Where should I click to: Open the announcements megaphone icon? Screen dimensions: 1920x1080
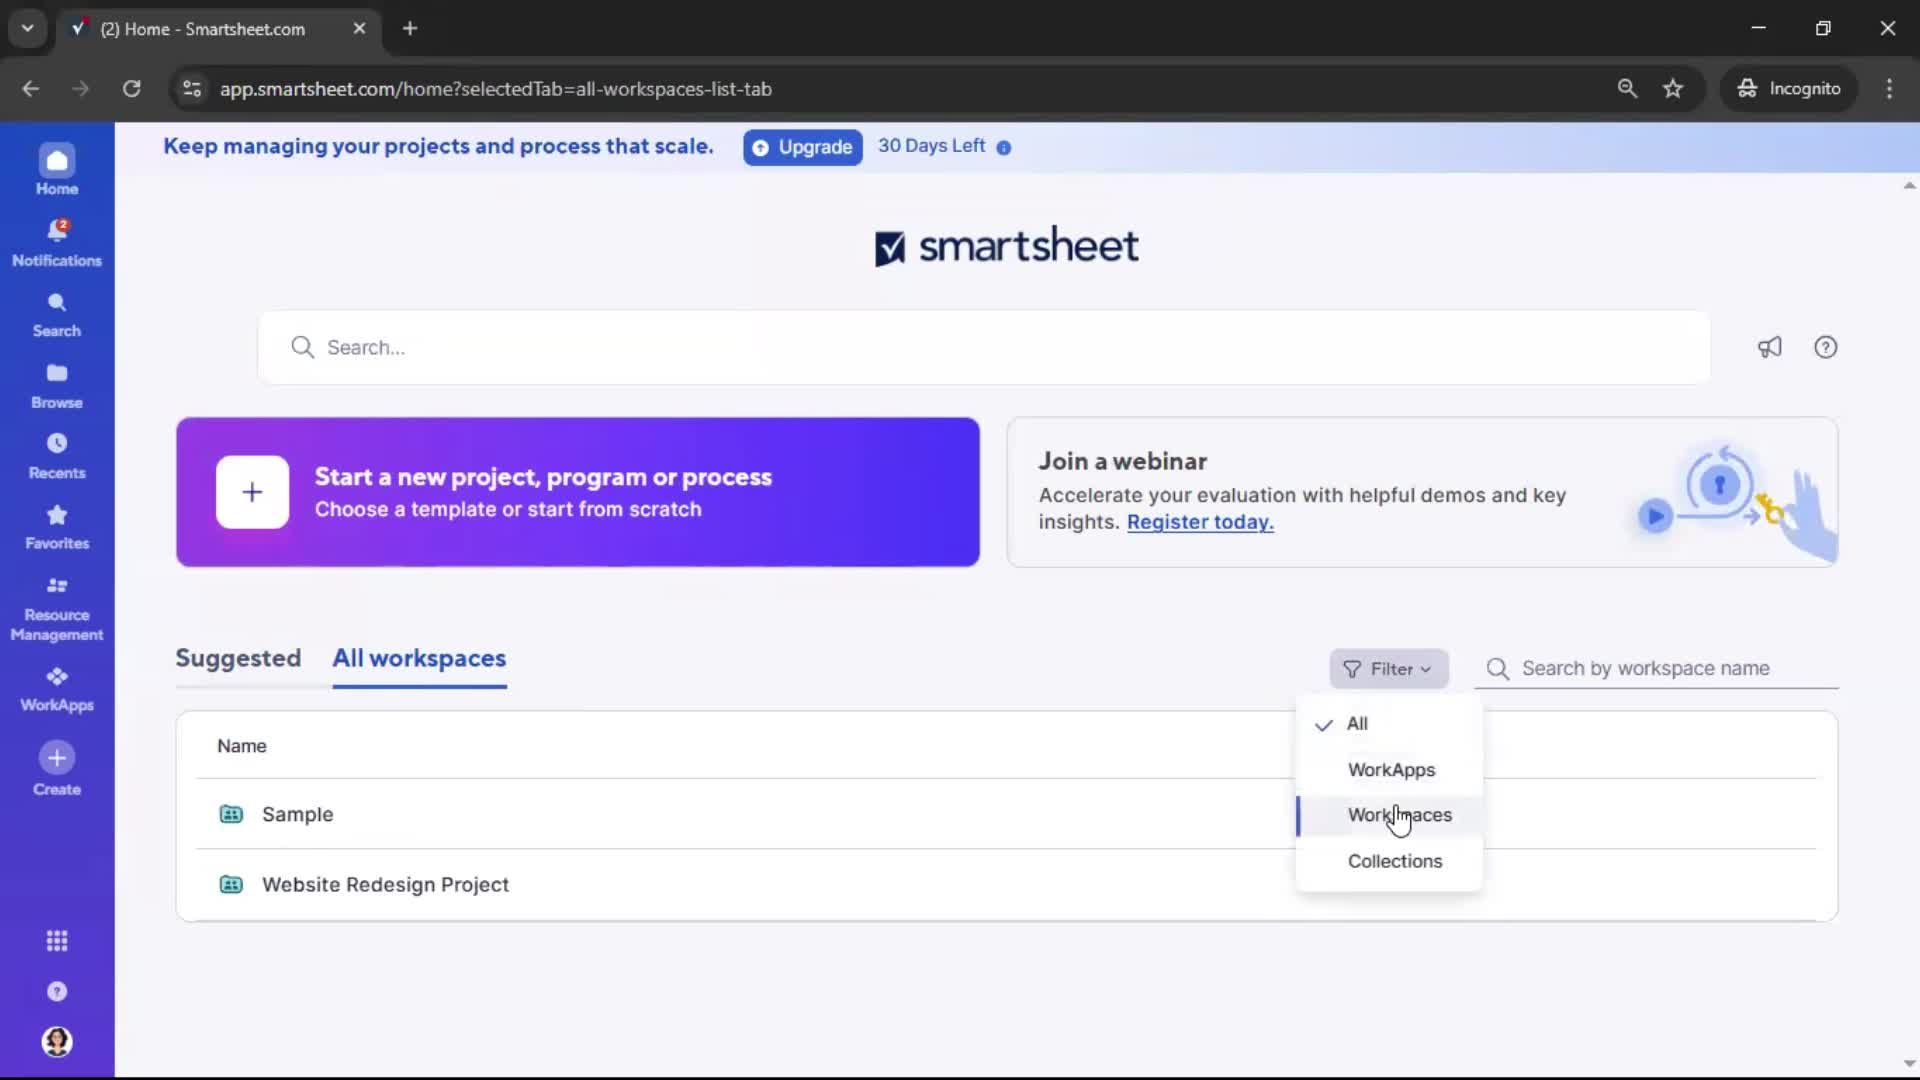(x=1768, y=347)
